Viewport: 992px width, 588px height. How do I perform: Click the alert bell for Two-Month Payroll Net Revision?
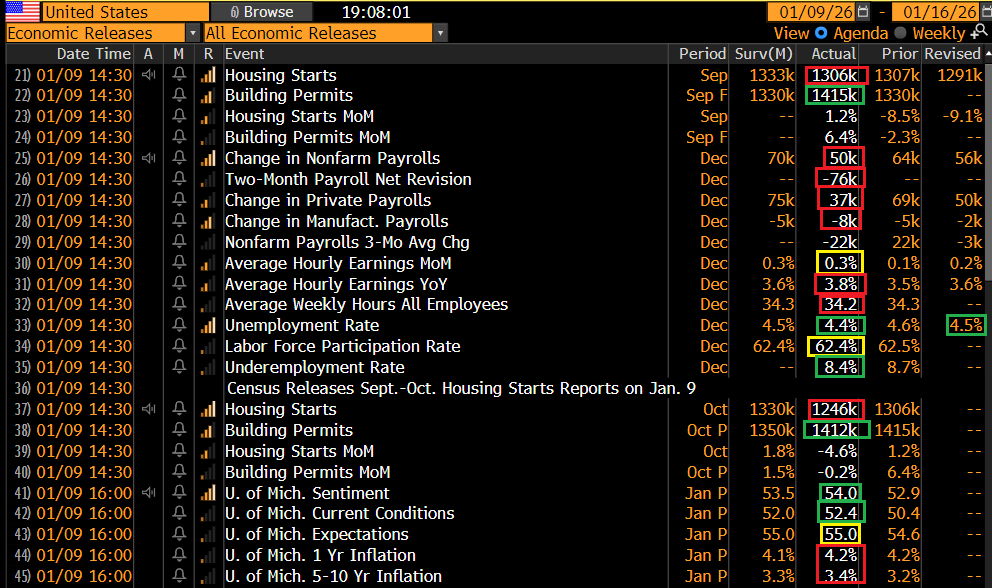pos(179,180)
